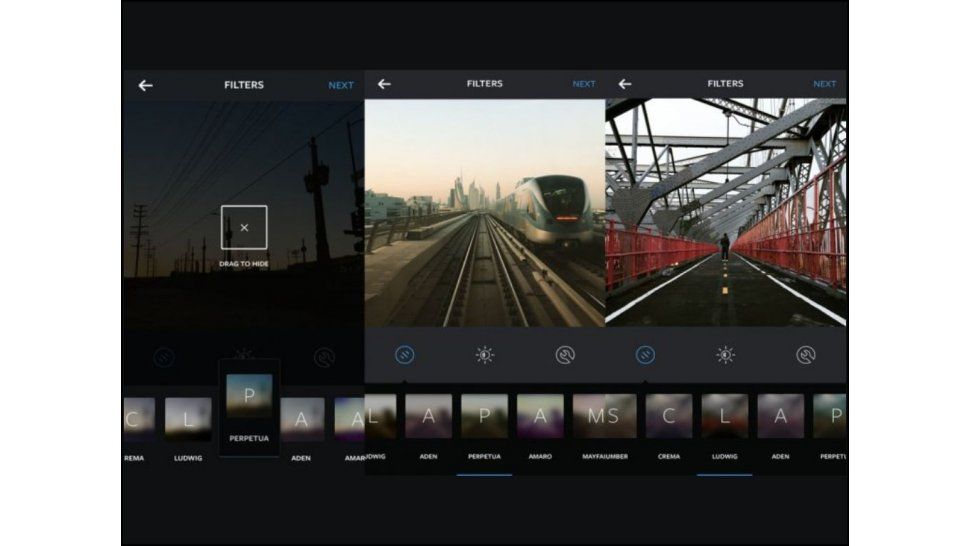Click the X drag-to-hide box
The height and width of the screenshot is (546, 970).
pyautogui.click(x=244, y=227)
